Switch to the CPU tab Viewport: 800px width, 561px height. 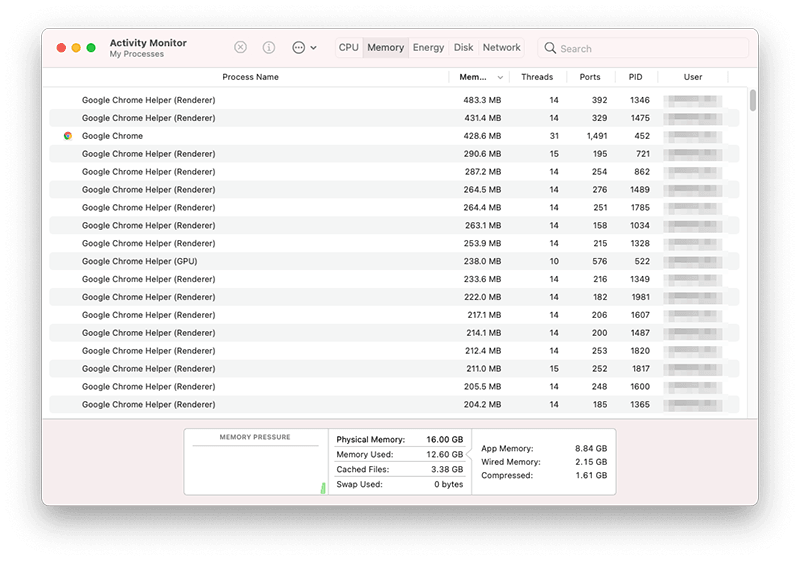point(349,47)
